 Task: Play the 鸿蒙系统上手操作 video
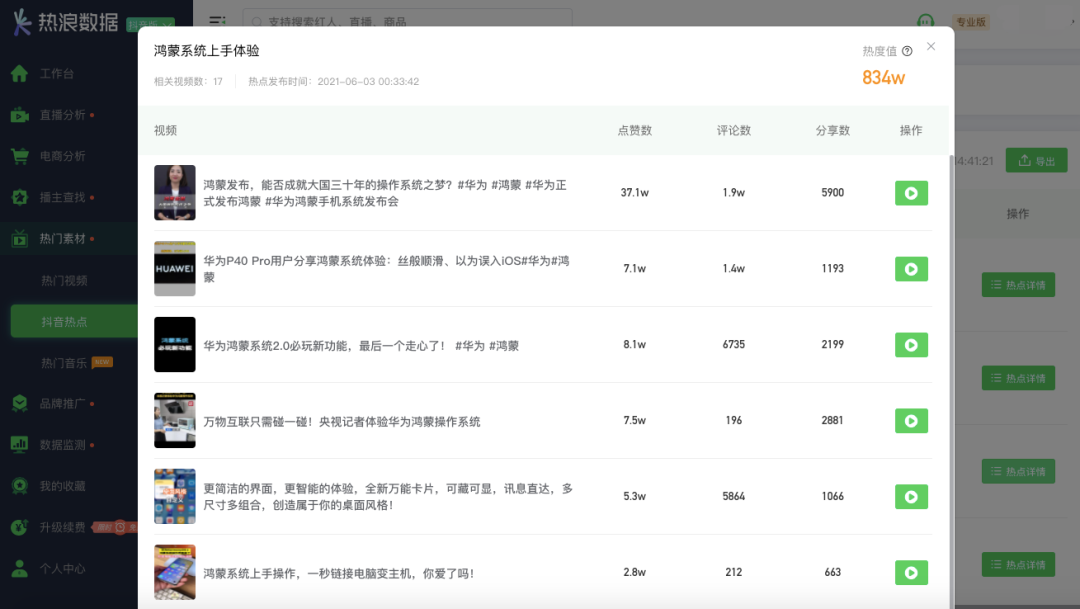click(x=911, y=572)
